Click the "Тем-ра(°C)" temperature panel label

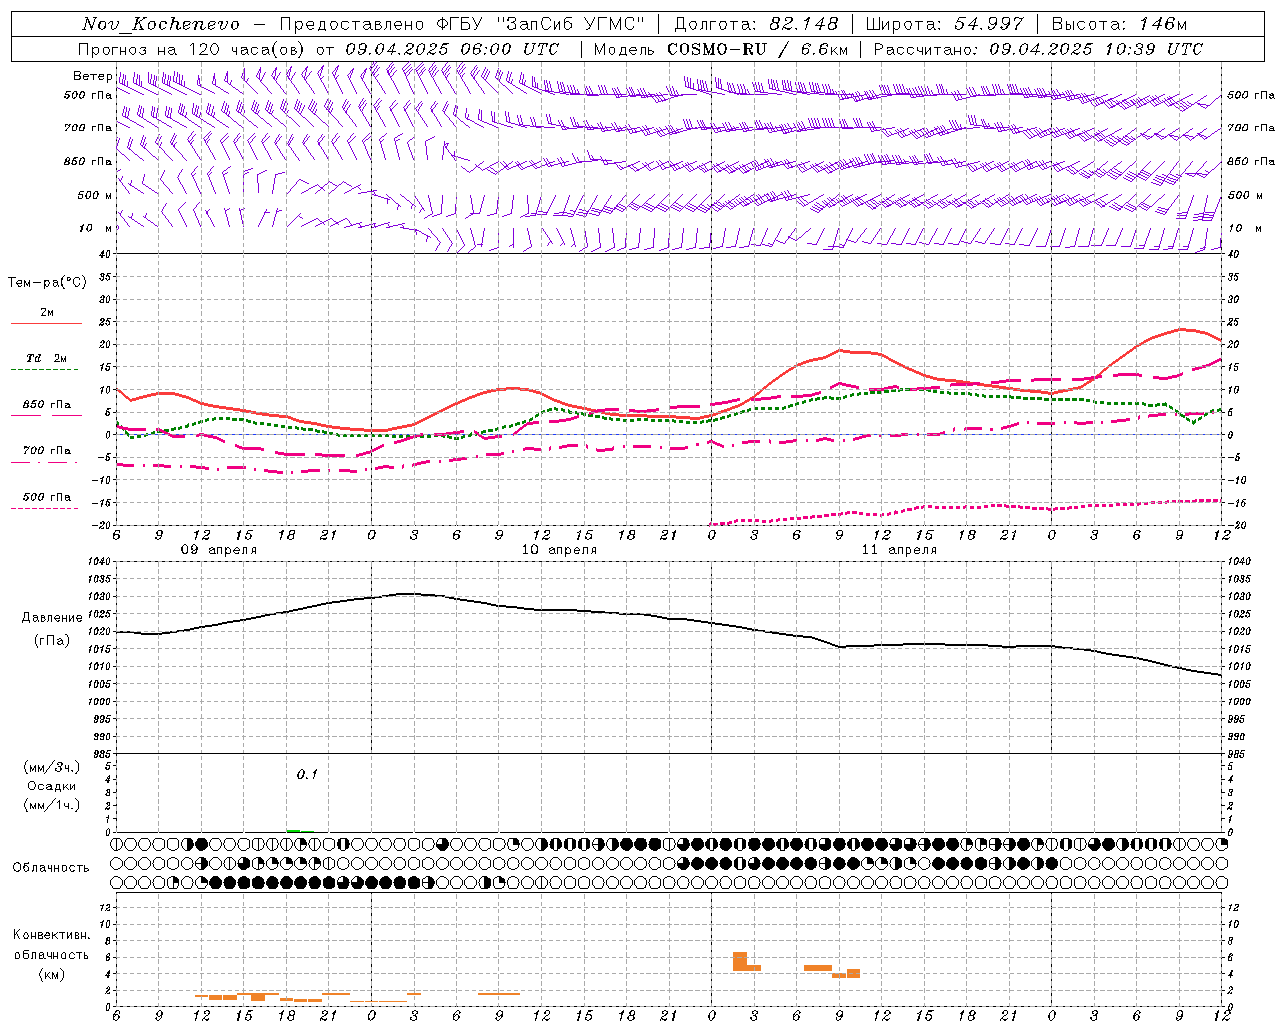[47, 283]
